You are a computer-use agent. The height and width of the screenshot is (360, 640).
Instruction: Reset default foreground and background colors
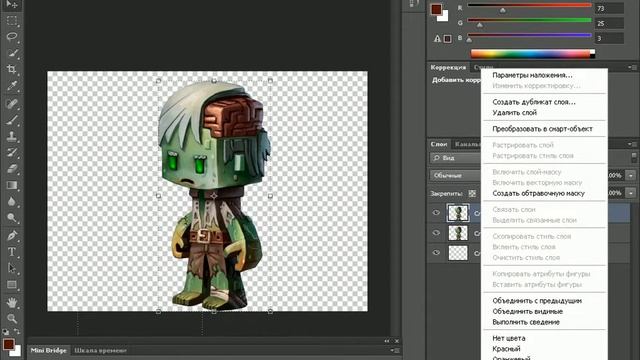point(5,331)
